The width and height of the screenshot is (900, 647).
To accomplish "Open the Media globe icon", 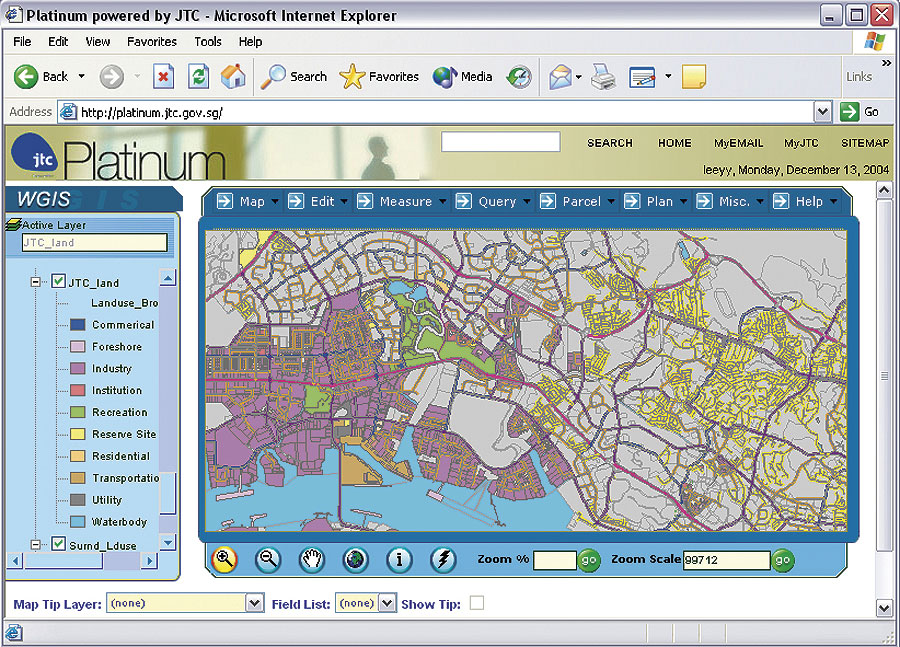I will 444,76.
